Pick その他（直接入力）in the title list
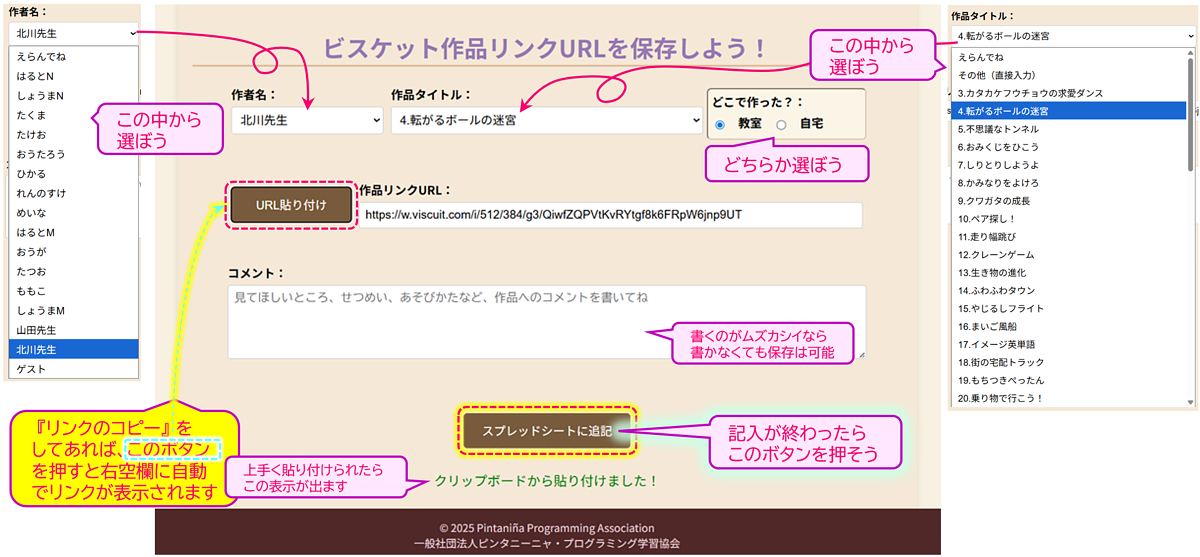The width and height of the screenshot is (1200, 557). (1066, 75)
